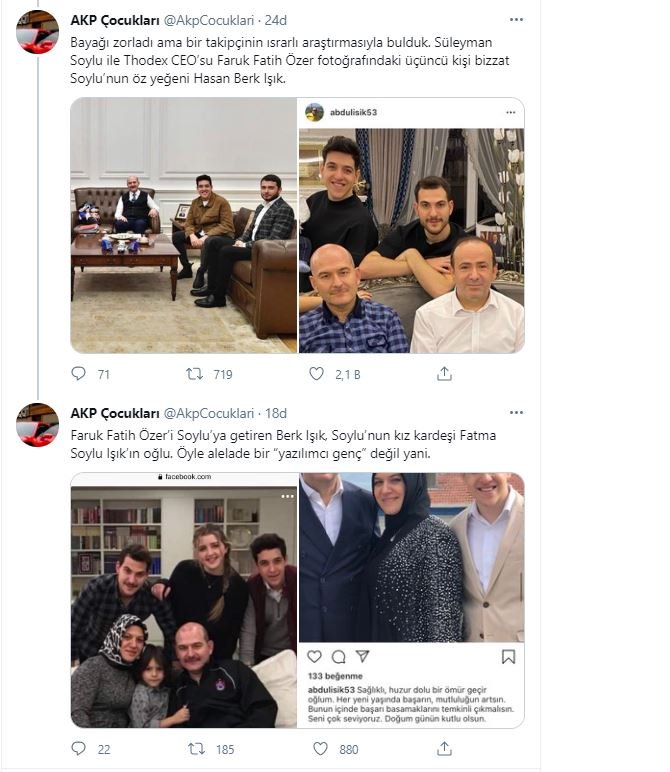Viewport: 670px width, 772px height.
Task: Open @AkpCocuklari handle in second tweet
Action: tap(209, 413)
